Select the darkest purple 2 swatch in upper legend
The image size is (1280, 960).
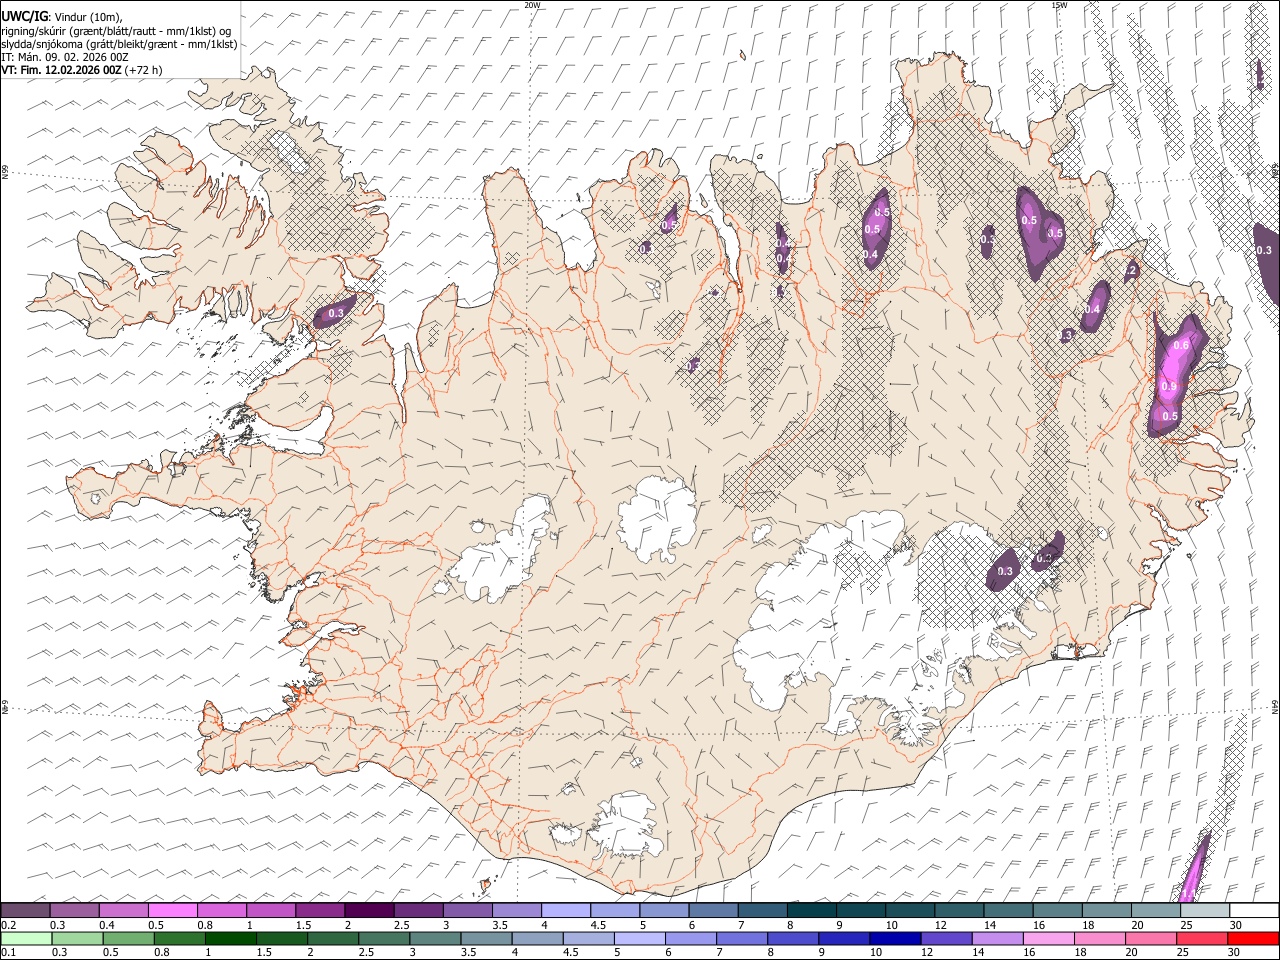[369, 910]
